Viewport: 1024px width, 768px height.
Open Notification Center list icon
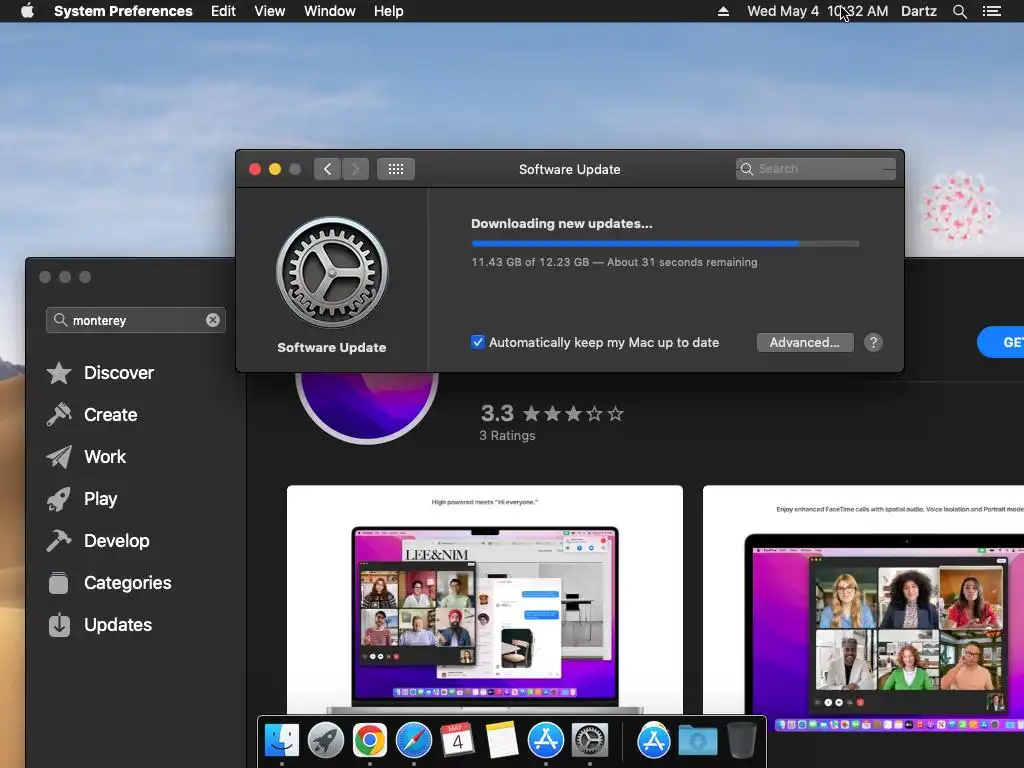pyautogui.click(x=992, y=11)
